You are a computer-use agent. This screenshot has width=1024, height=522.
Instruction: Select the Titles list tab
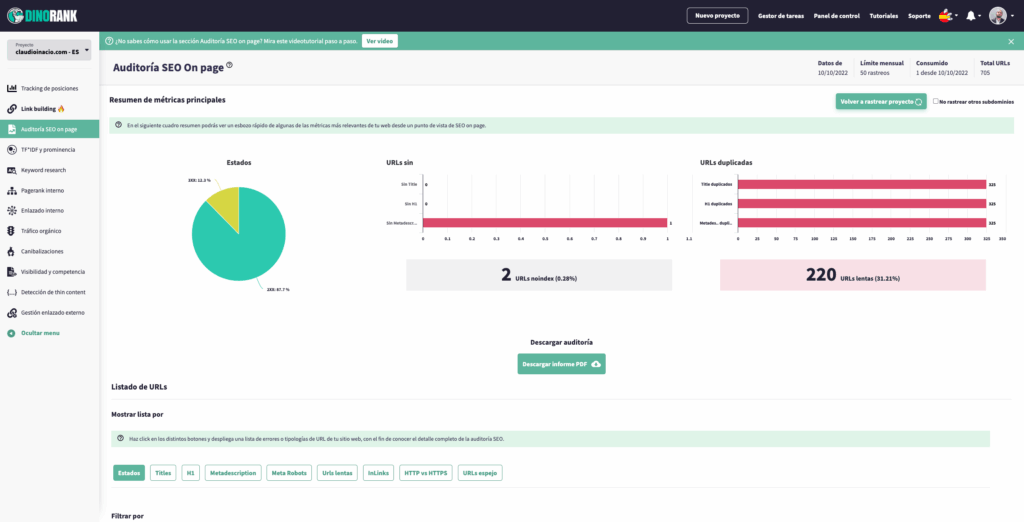163,473
